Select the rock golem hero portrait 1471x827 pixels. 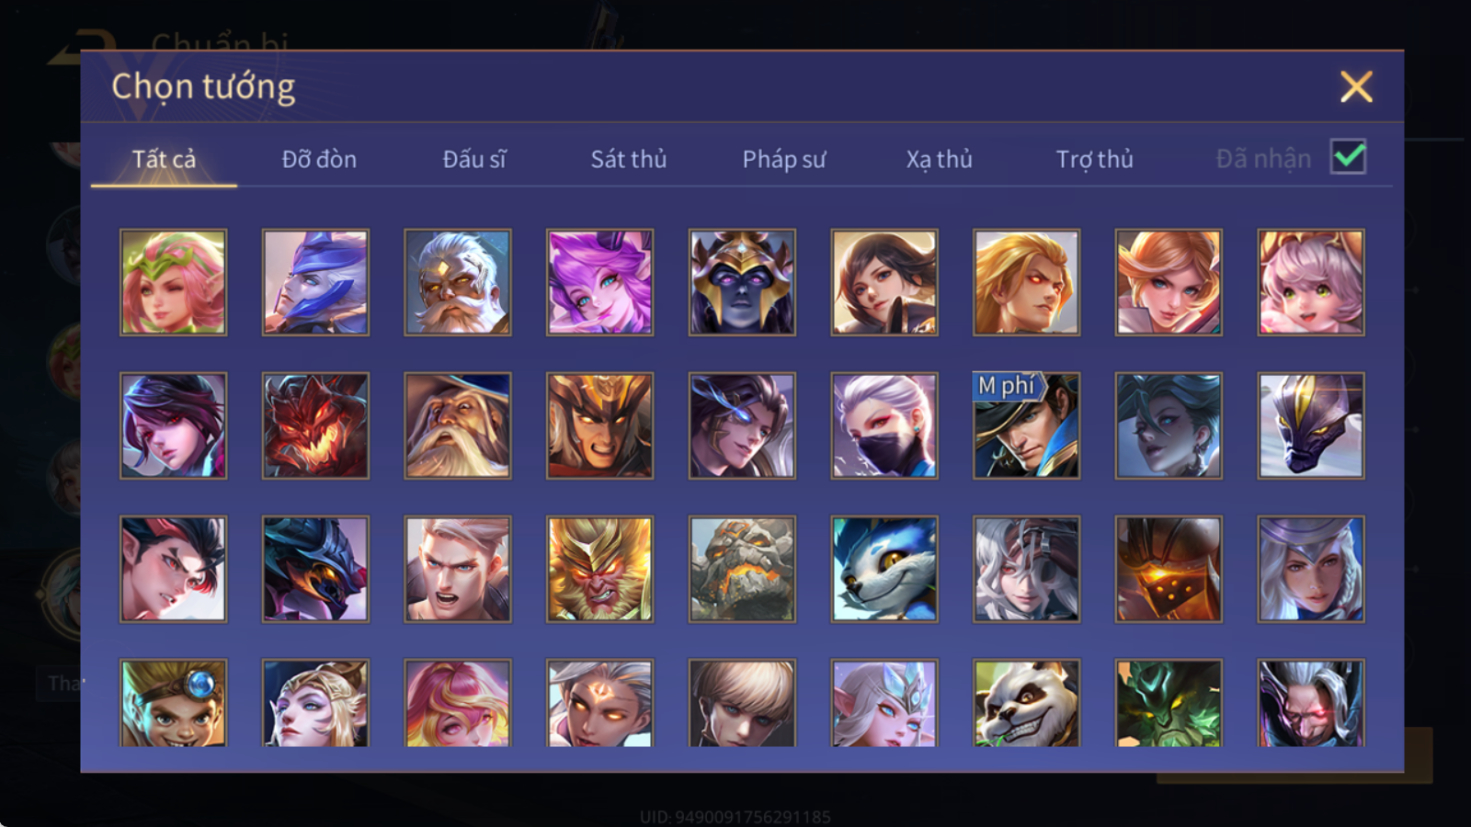click(x=742, y=569)
